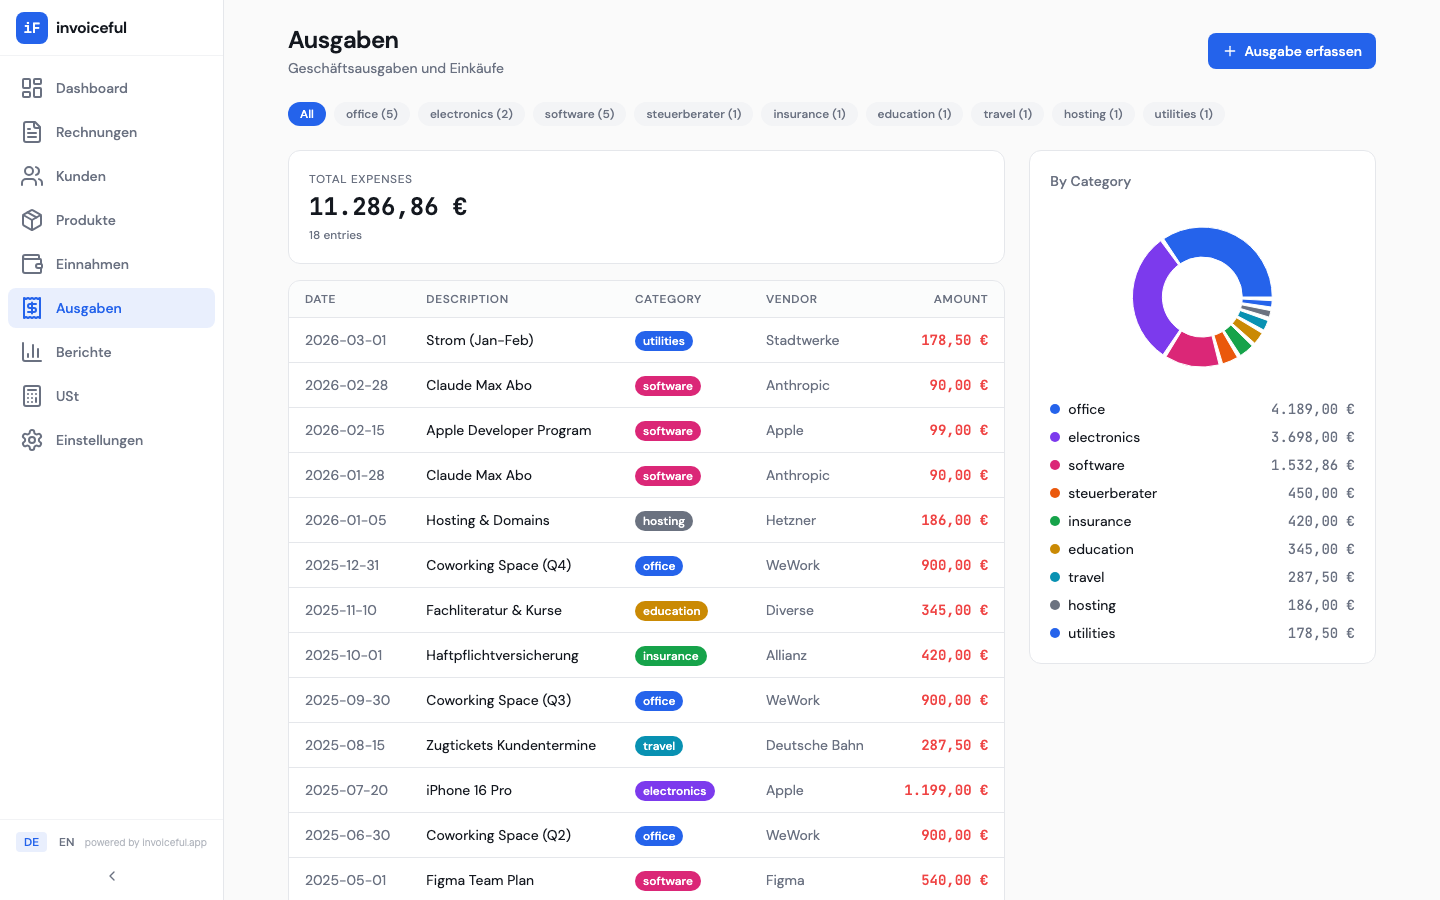1440x900 pixels.
Task: Click the Rechnungen document icon
Action: 32,132
